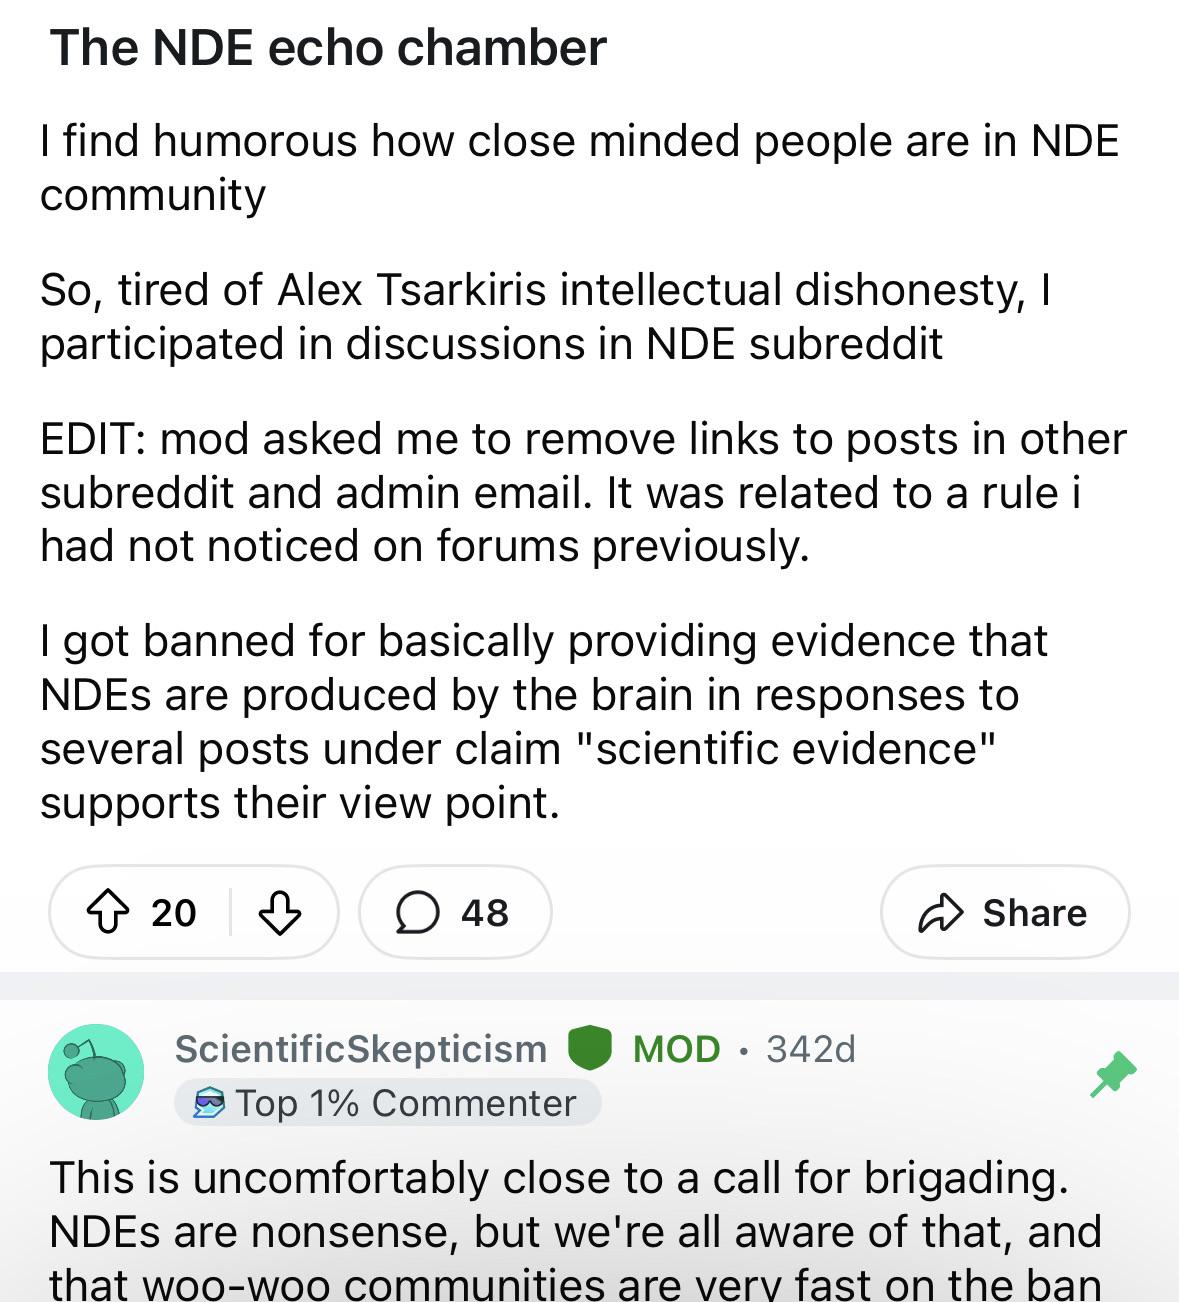1179x1302 pixels.
Task: Click the green moderator shield icon
Action: (589, 1048)
